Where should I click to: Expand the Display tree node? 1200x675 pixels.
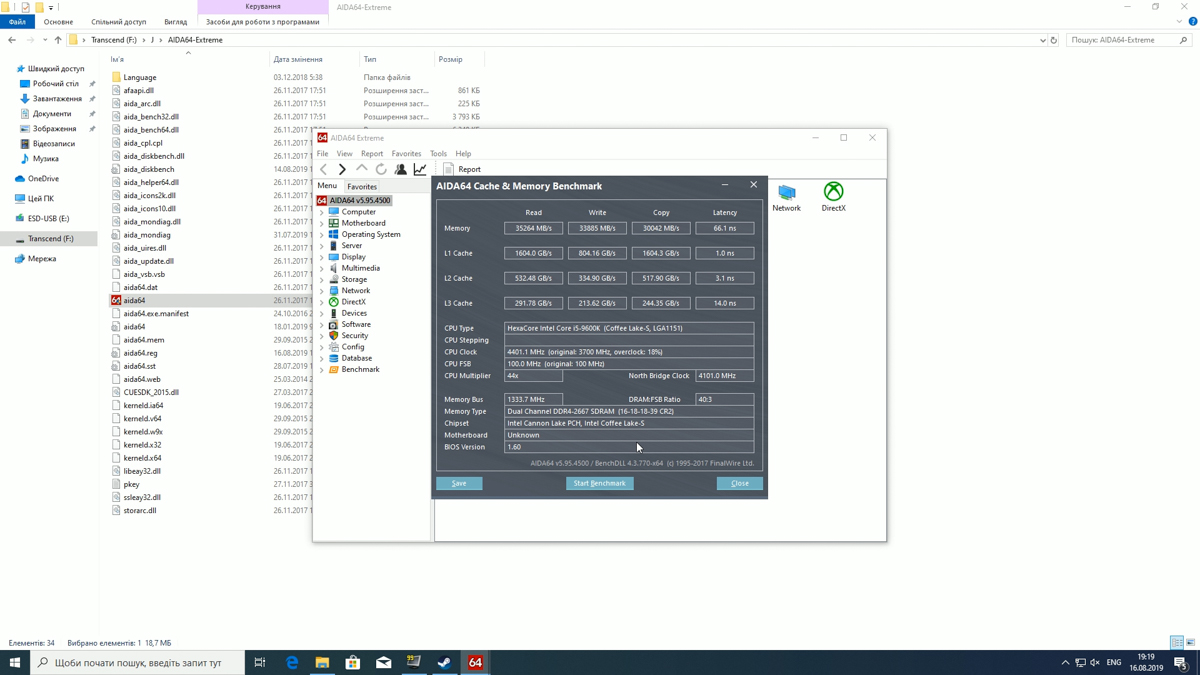322,257
